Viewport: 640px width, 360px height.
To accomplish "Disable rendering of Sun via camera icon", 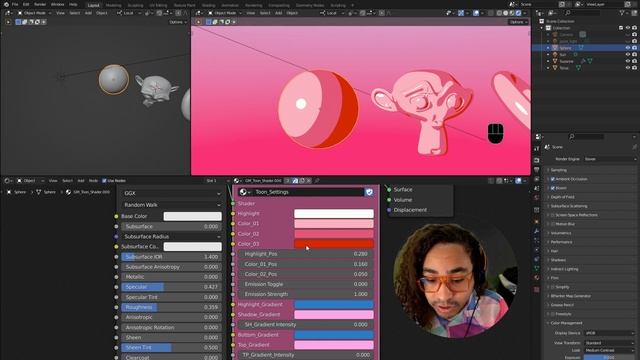I will 635,54.
